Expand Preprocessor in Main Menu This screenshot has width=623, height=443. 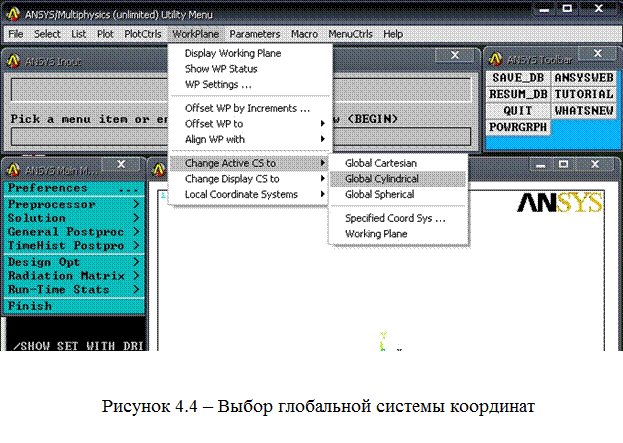pyautogui.click(x=74, y=204)
